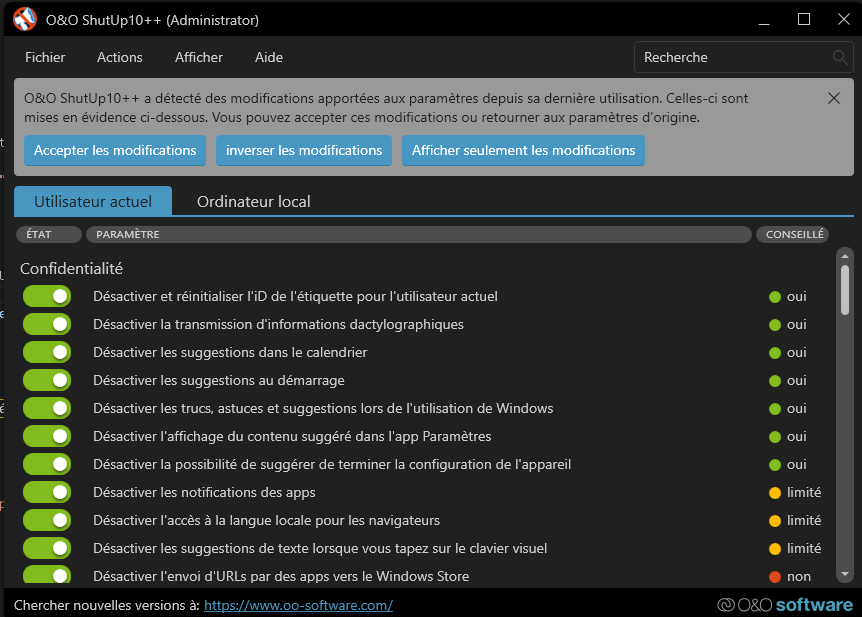Click 'Accepter les modifications' button
862x617 pixels.
point(115,151)
